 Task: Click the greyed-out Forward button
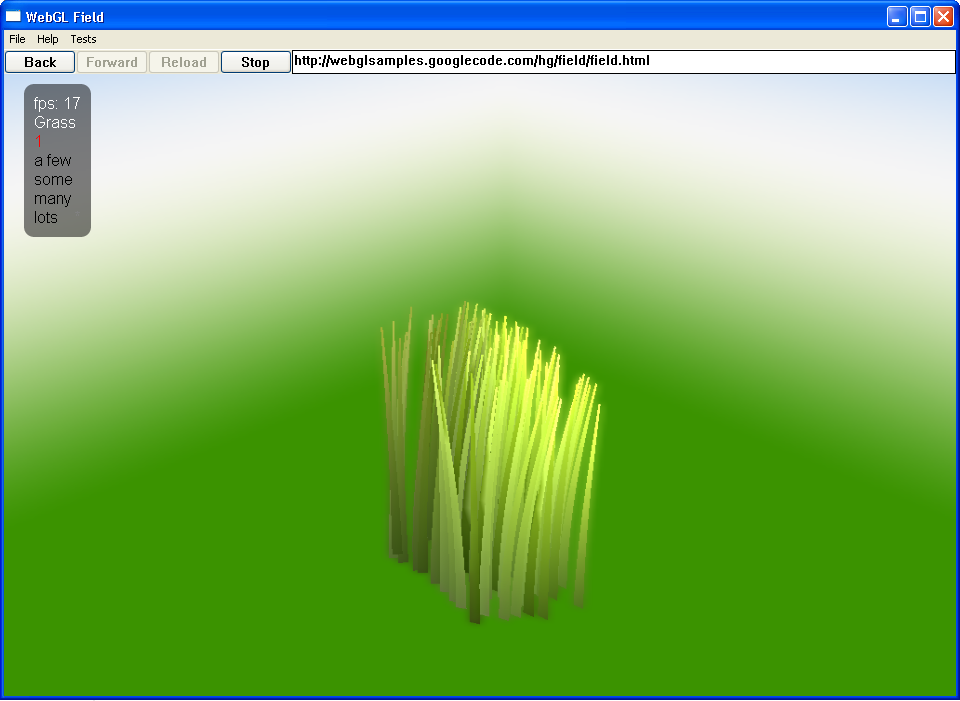click(112, 62)
